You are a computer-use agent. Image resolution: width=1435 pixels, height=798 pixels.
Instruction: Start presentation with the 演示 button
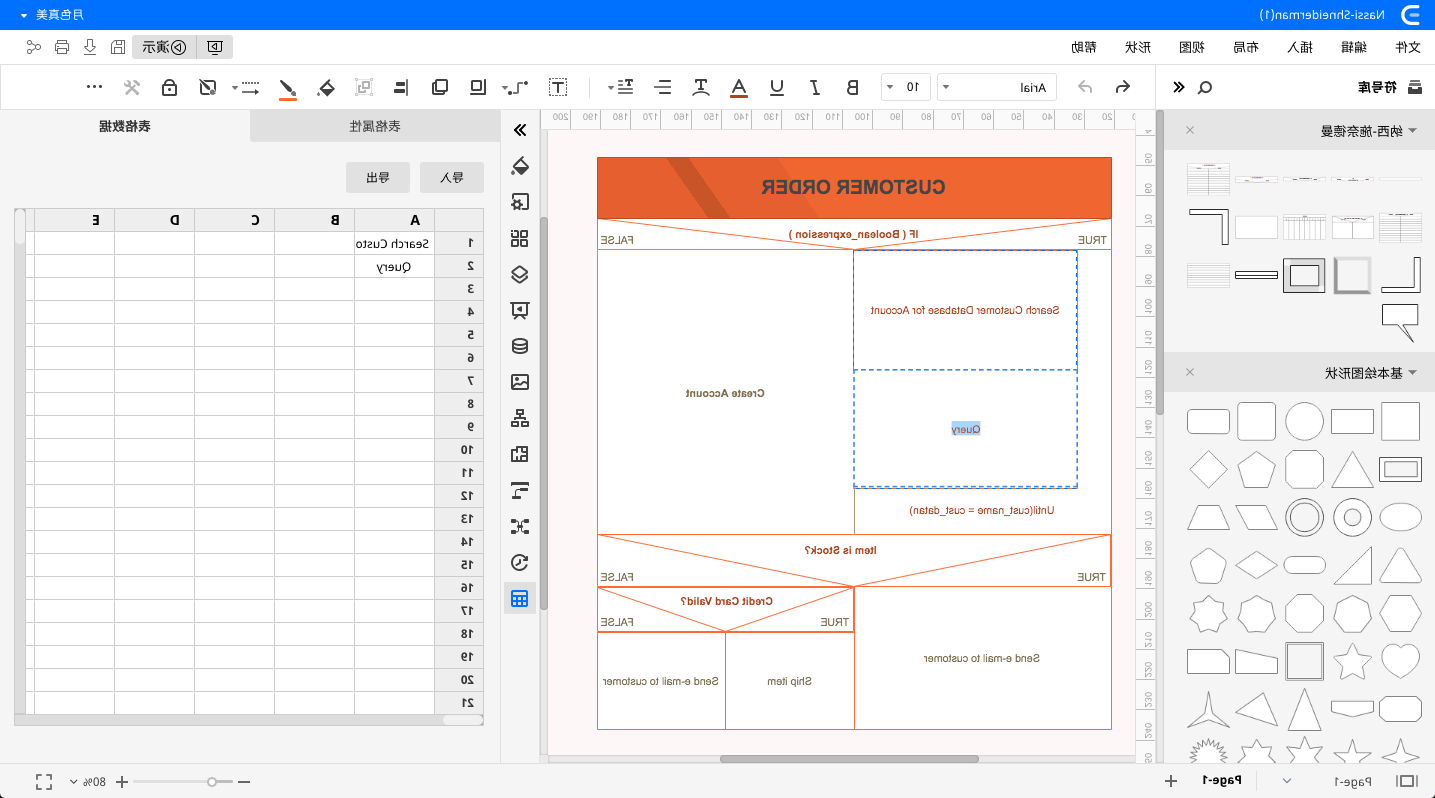[x=164, y=47]
